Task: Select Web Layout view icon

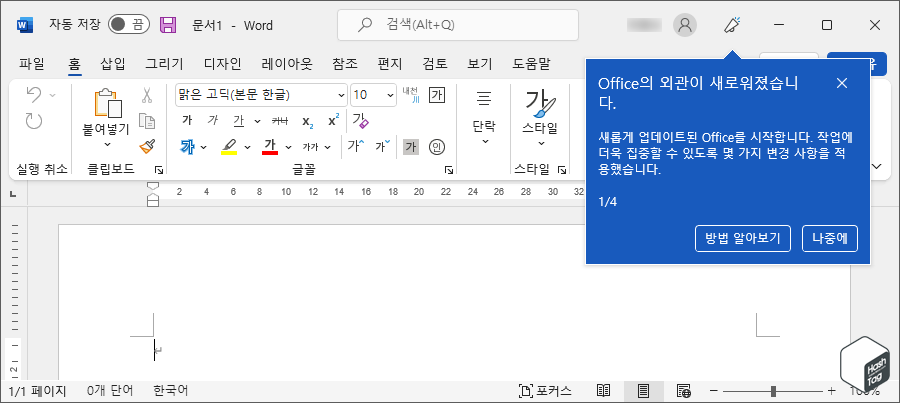Action: pyautogui.click(x=683, y=391)
